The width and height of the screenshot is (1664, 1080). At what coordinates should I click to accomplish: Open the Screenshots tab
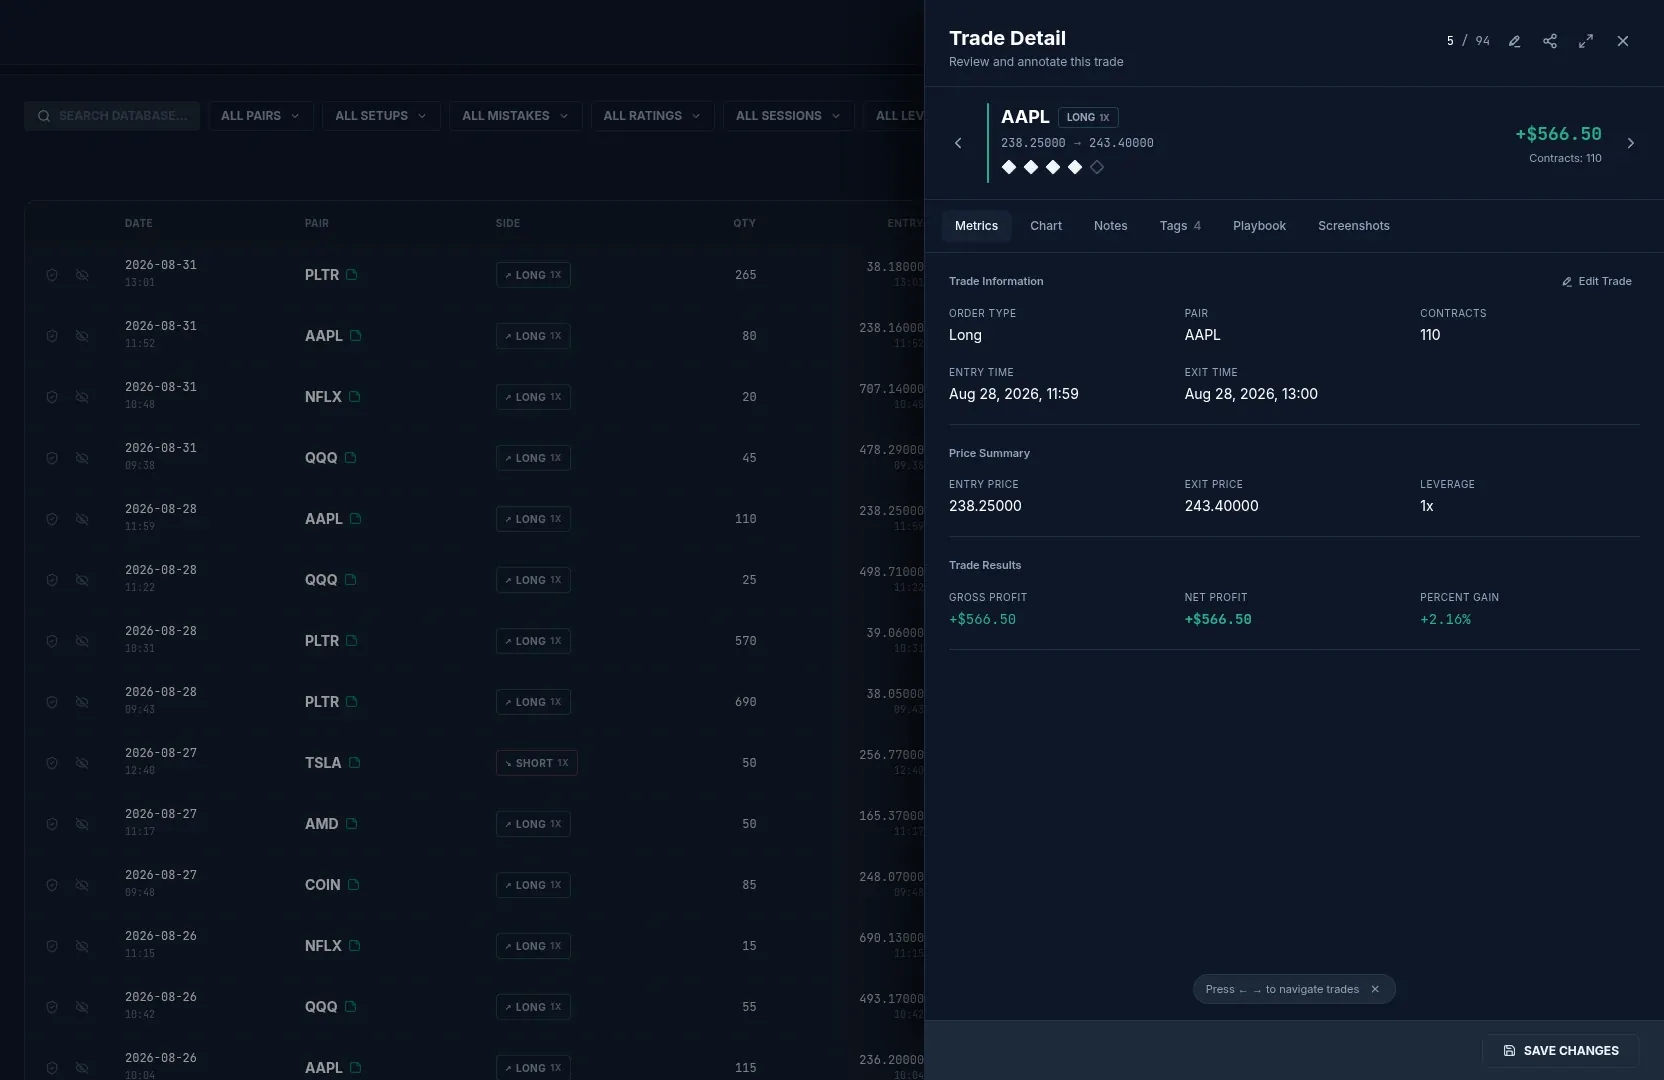point(1354,226)
